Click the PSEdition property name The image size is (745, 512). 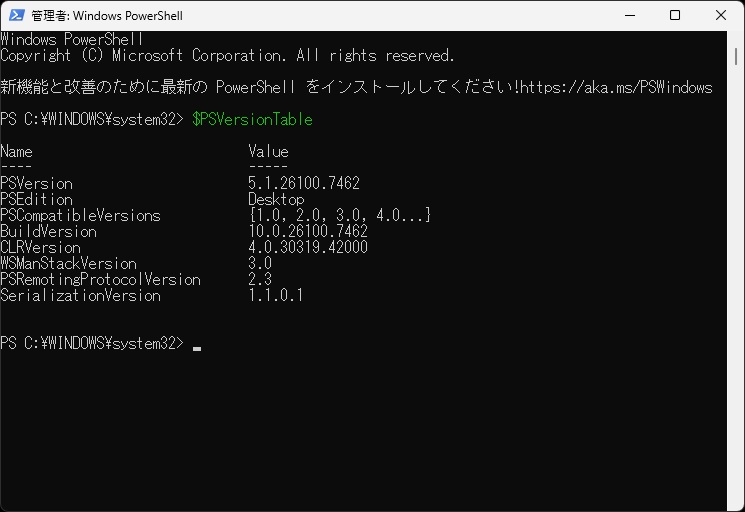36,200
